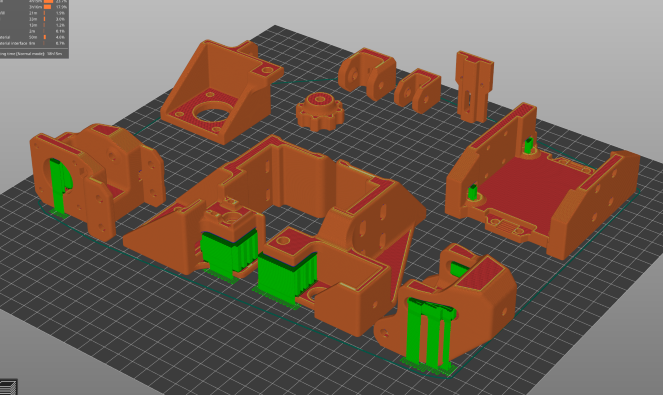Image resolution: width=663 pixels, height=395 pixels.
Task: Toggle the Support material interface legend row
Action: [33, 43]
